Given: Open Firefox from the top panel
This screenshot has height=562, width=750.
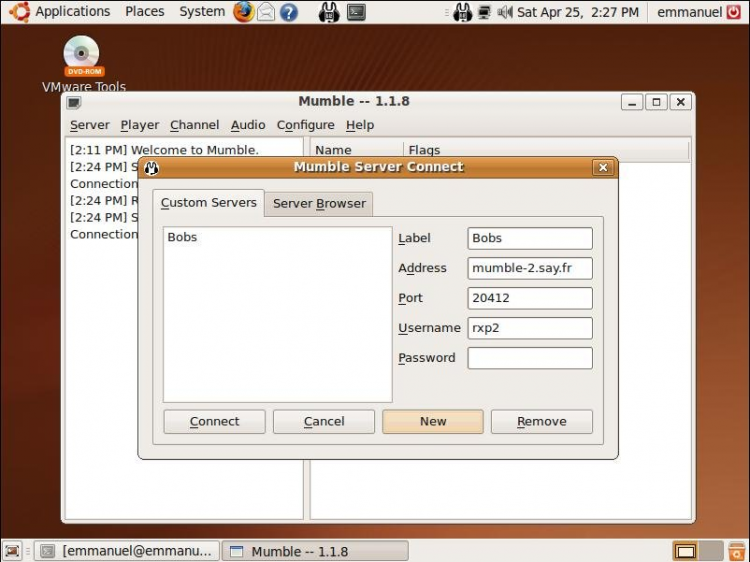Looking at the screenshot, I should click(243, 12).
